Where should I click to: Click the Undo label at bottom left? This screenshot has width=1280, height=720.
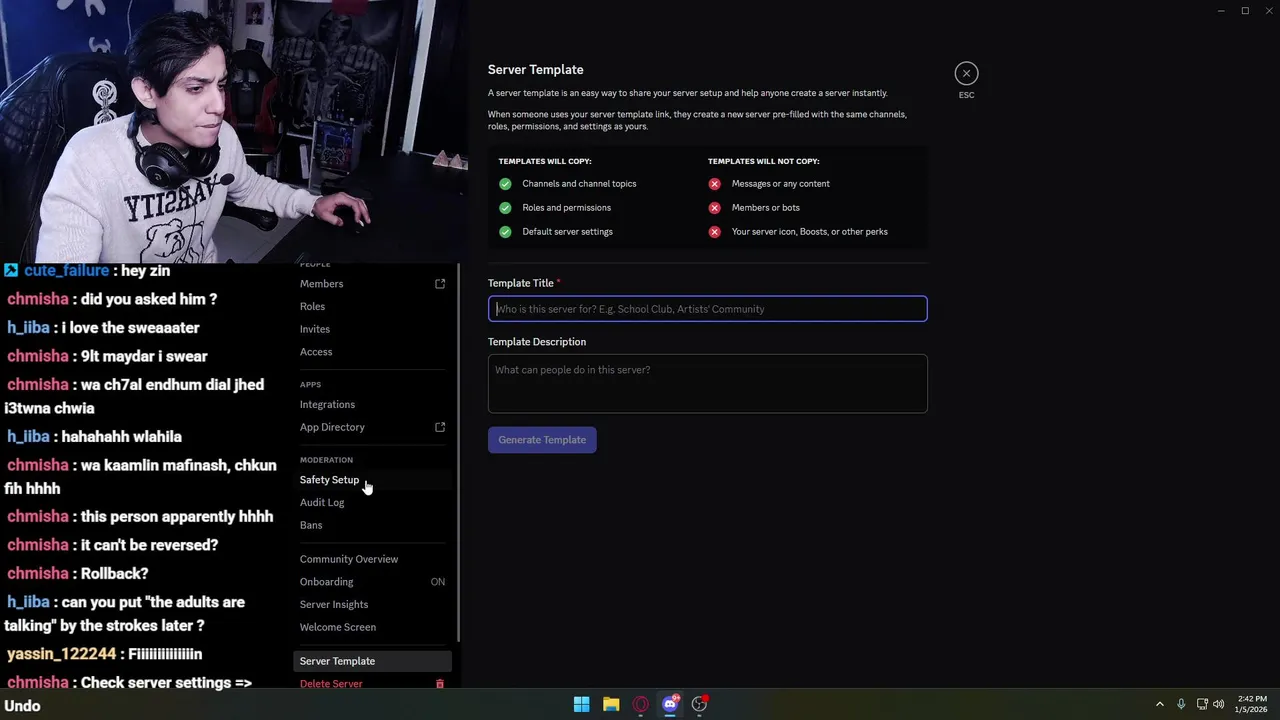22,706
